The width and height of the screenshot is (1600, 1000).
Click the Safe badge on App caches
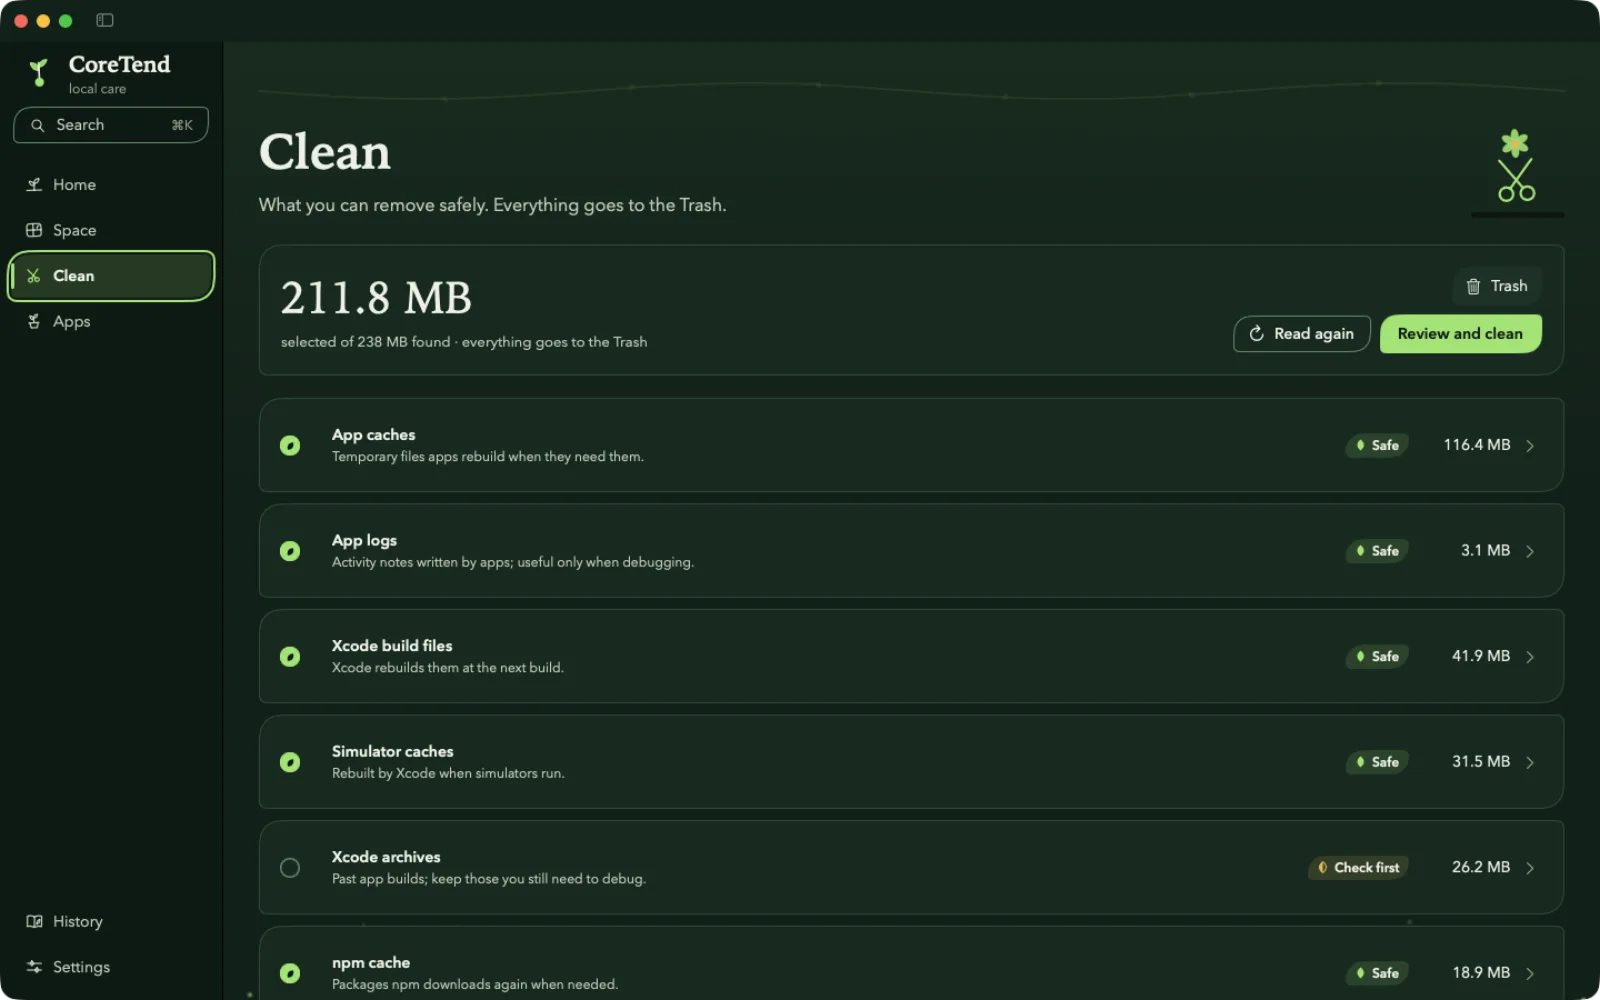(1377, 445)
